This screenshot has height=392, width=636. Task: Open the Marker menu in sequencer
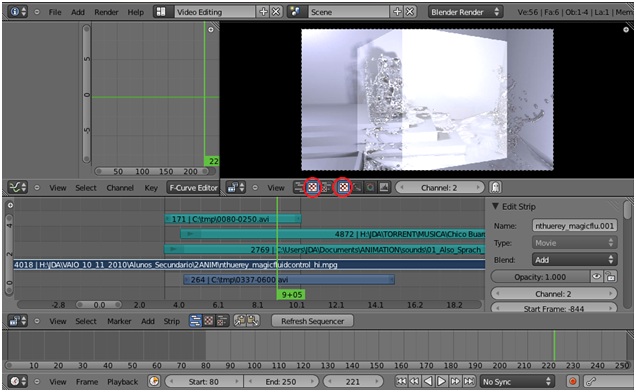click(119, 321)
